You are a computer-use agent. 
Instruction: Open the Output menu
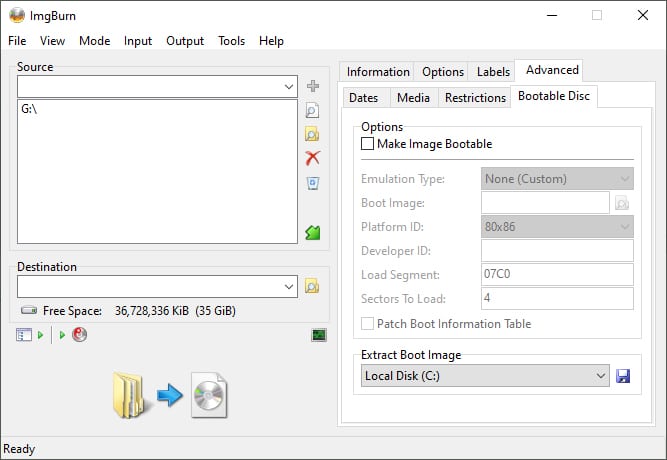click(185, 41)
